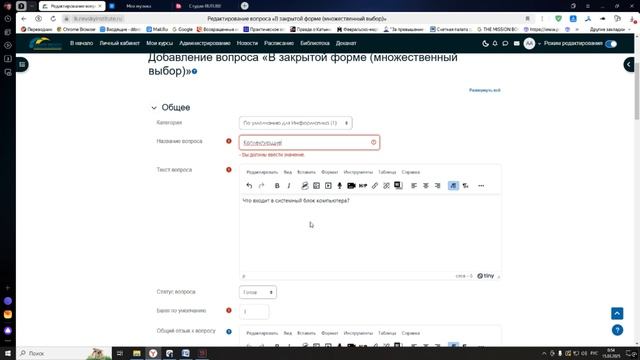The height and width of the screenshot is (360, 640).
Task: Open the round help question-mark button
Action: pyautogui.click(x=617, y=330)
